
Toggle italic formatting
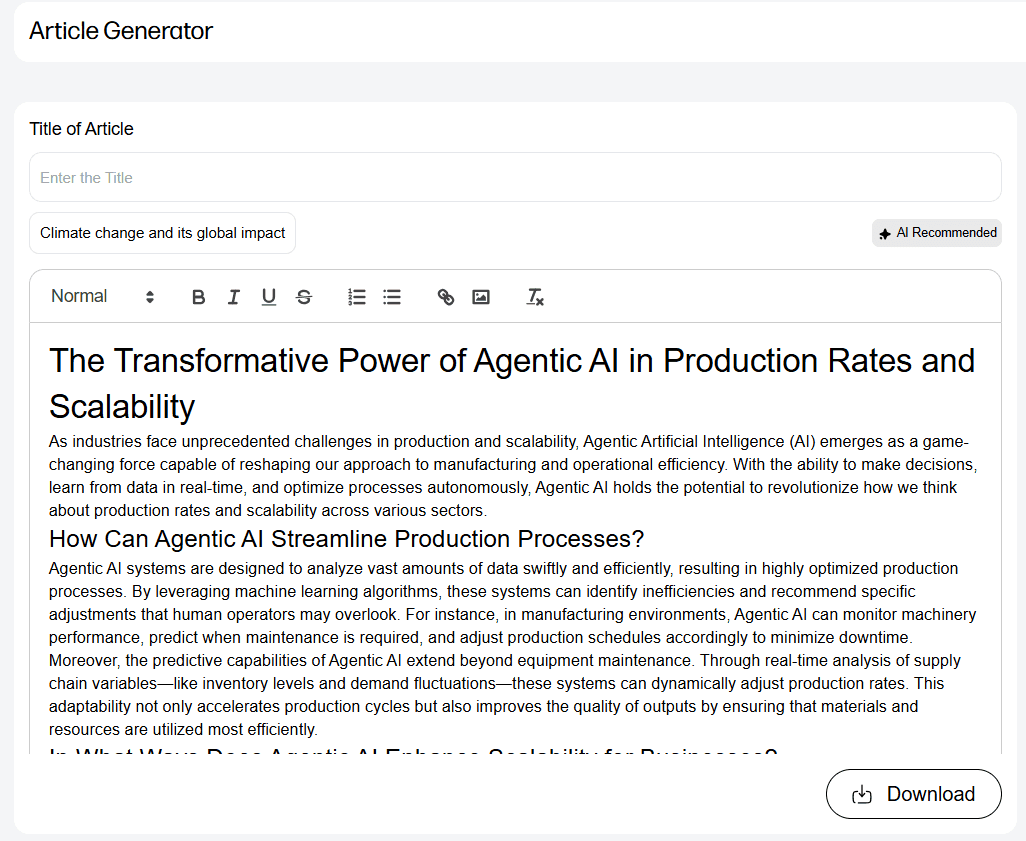point(234,297)
